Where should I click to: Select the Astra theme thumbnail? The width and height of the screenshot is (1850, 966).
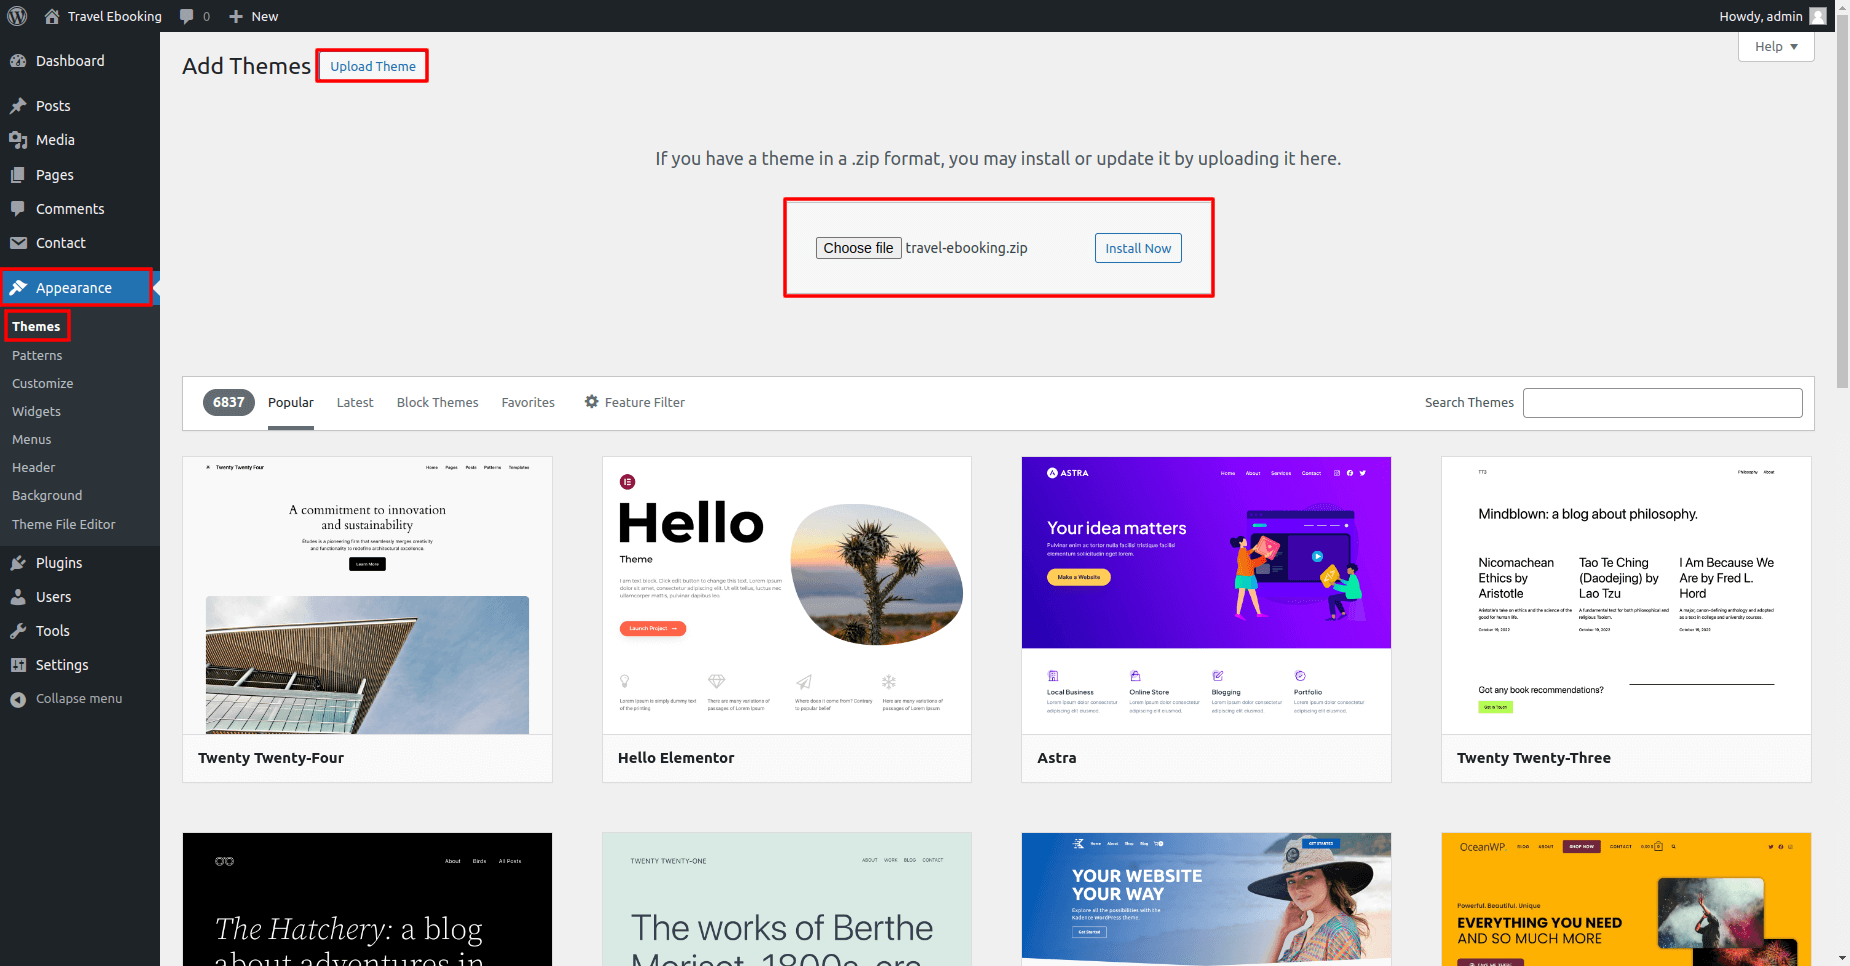point(1206,595)
